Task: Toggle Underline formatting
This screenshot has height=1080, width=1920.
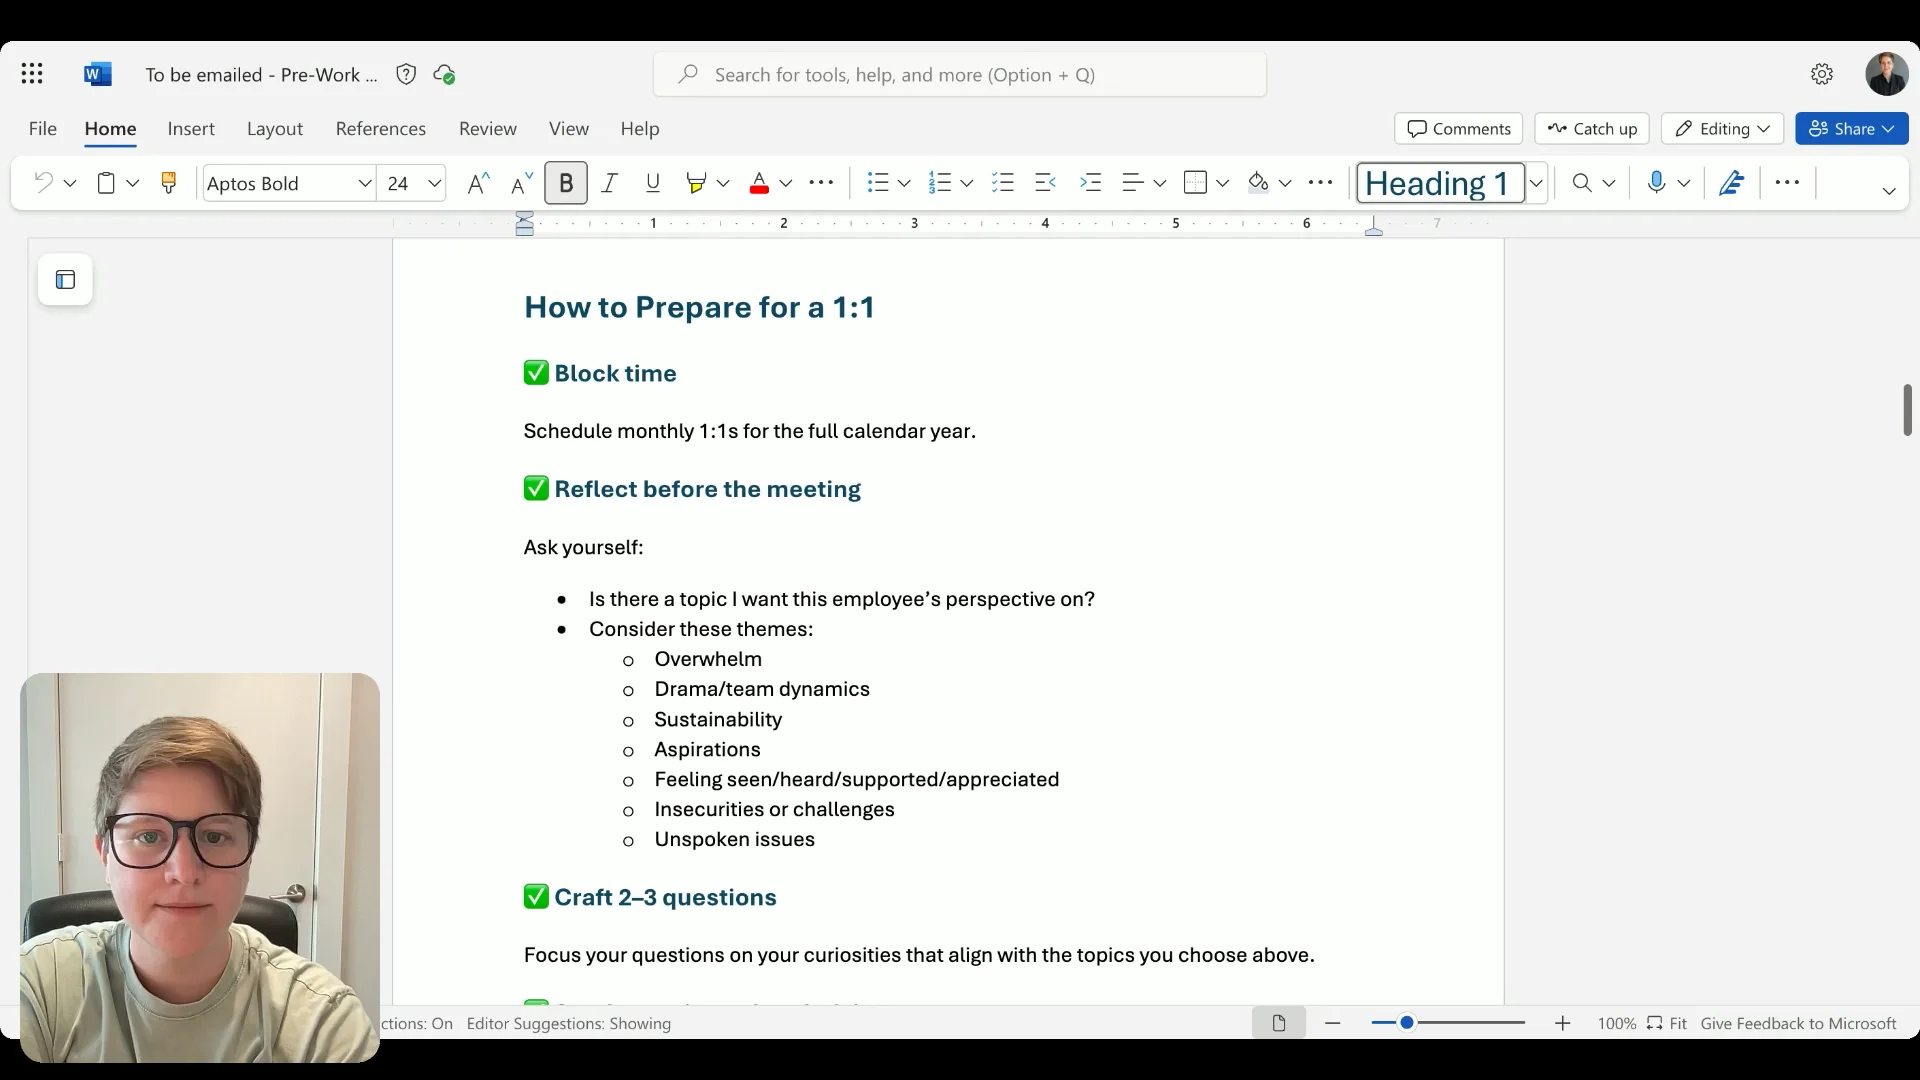Action: 653,183
